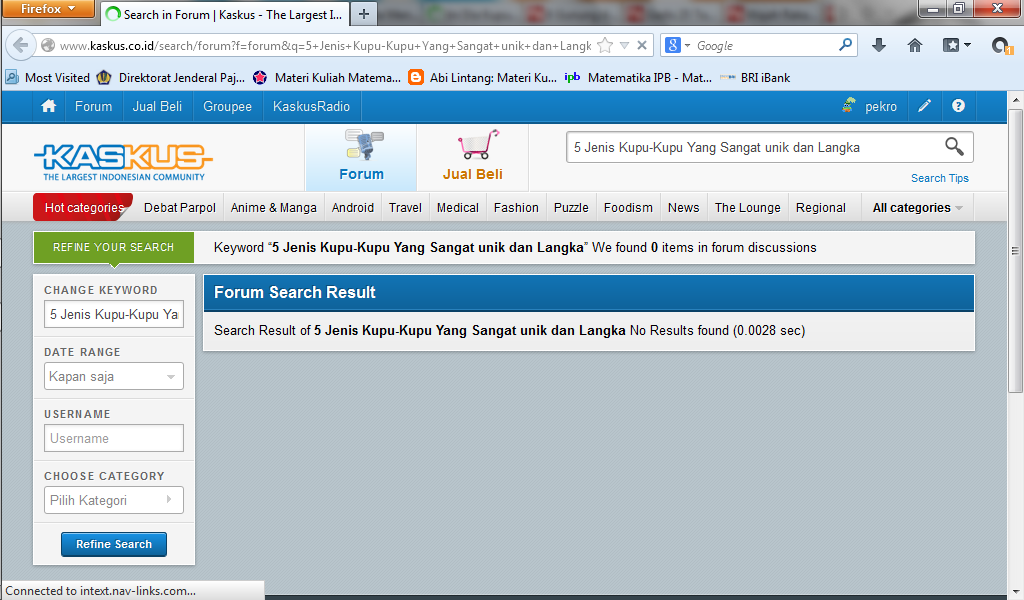This screenshot has width=1024, height=600.
Task: Open Medical category
Action: pos(458,208)
